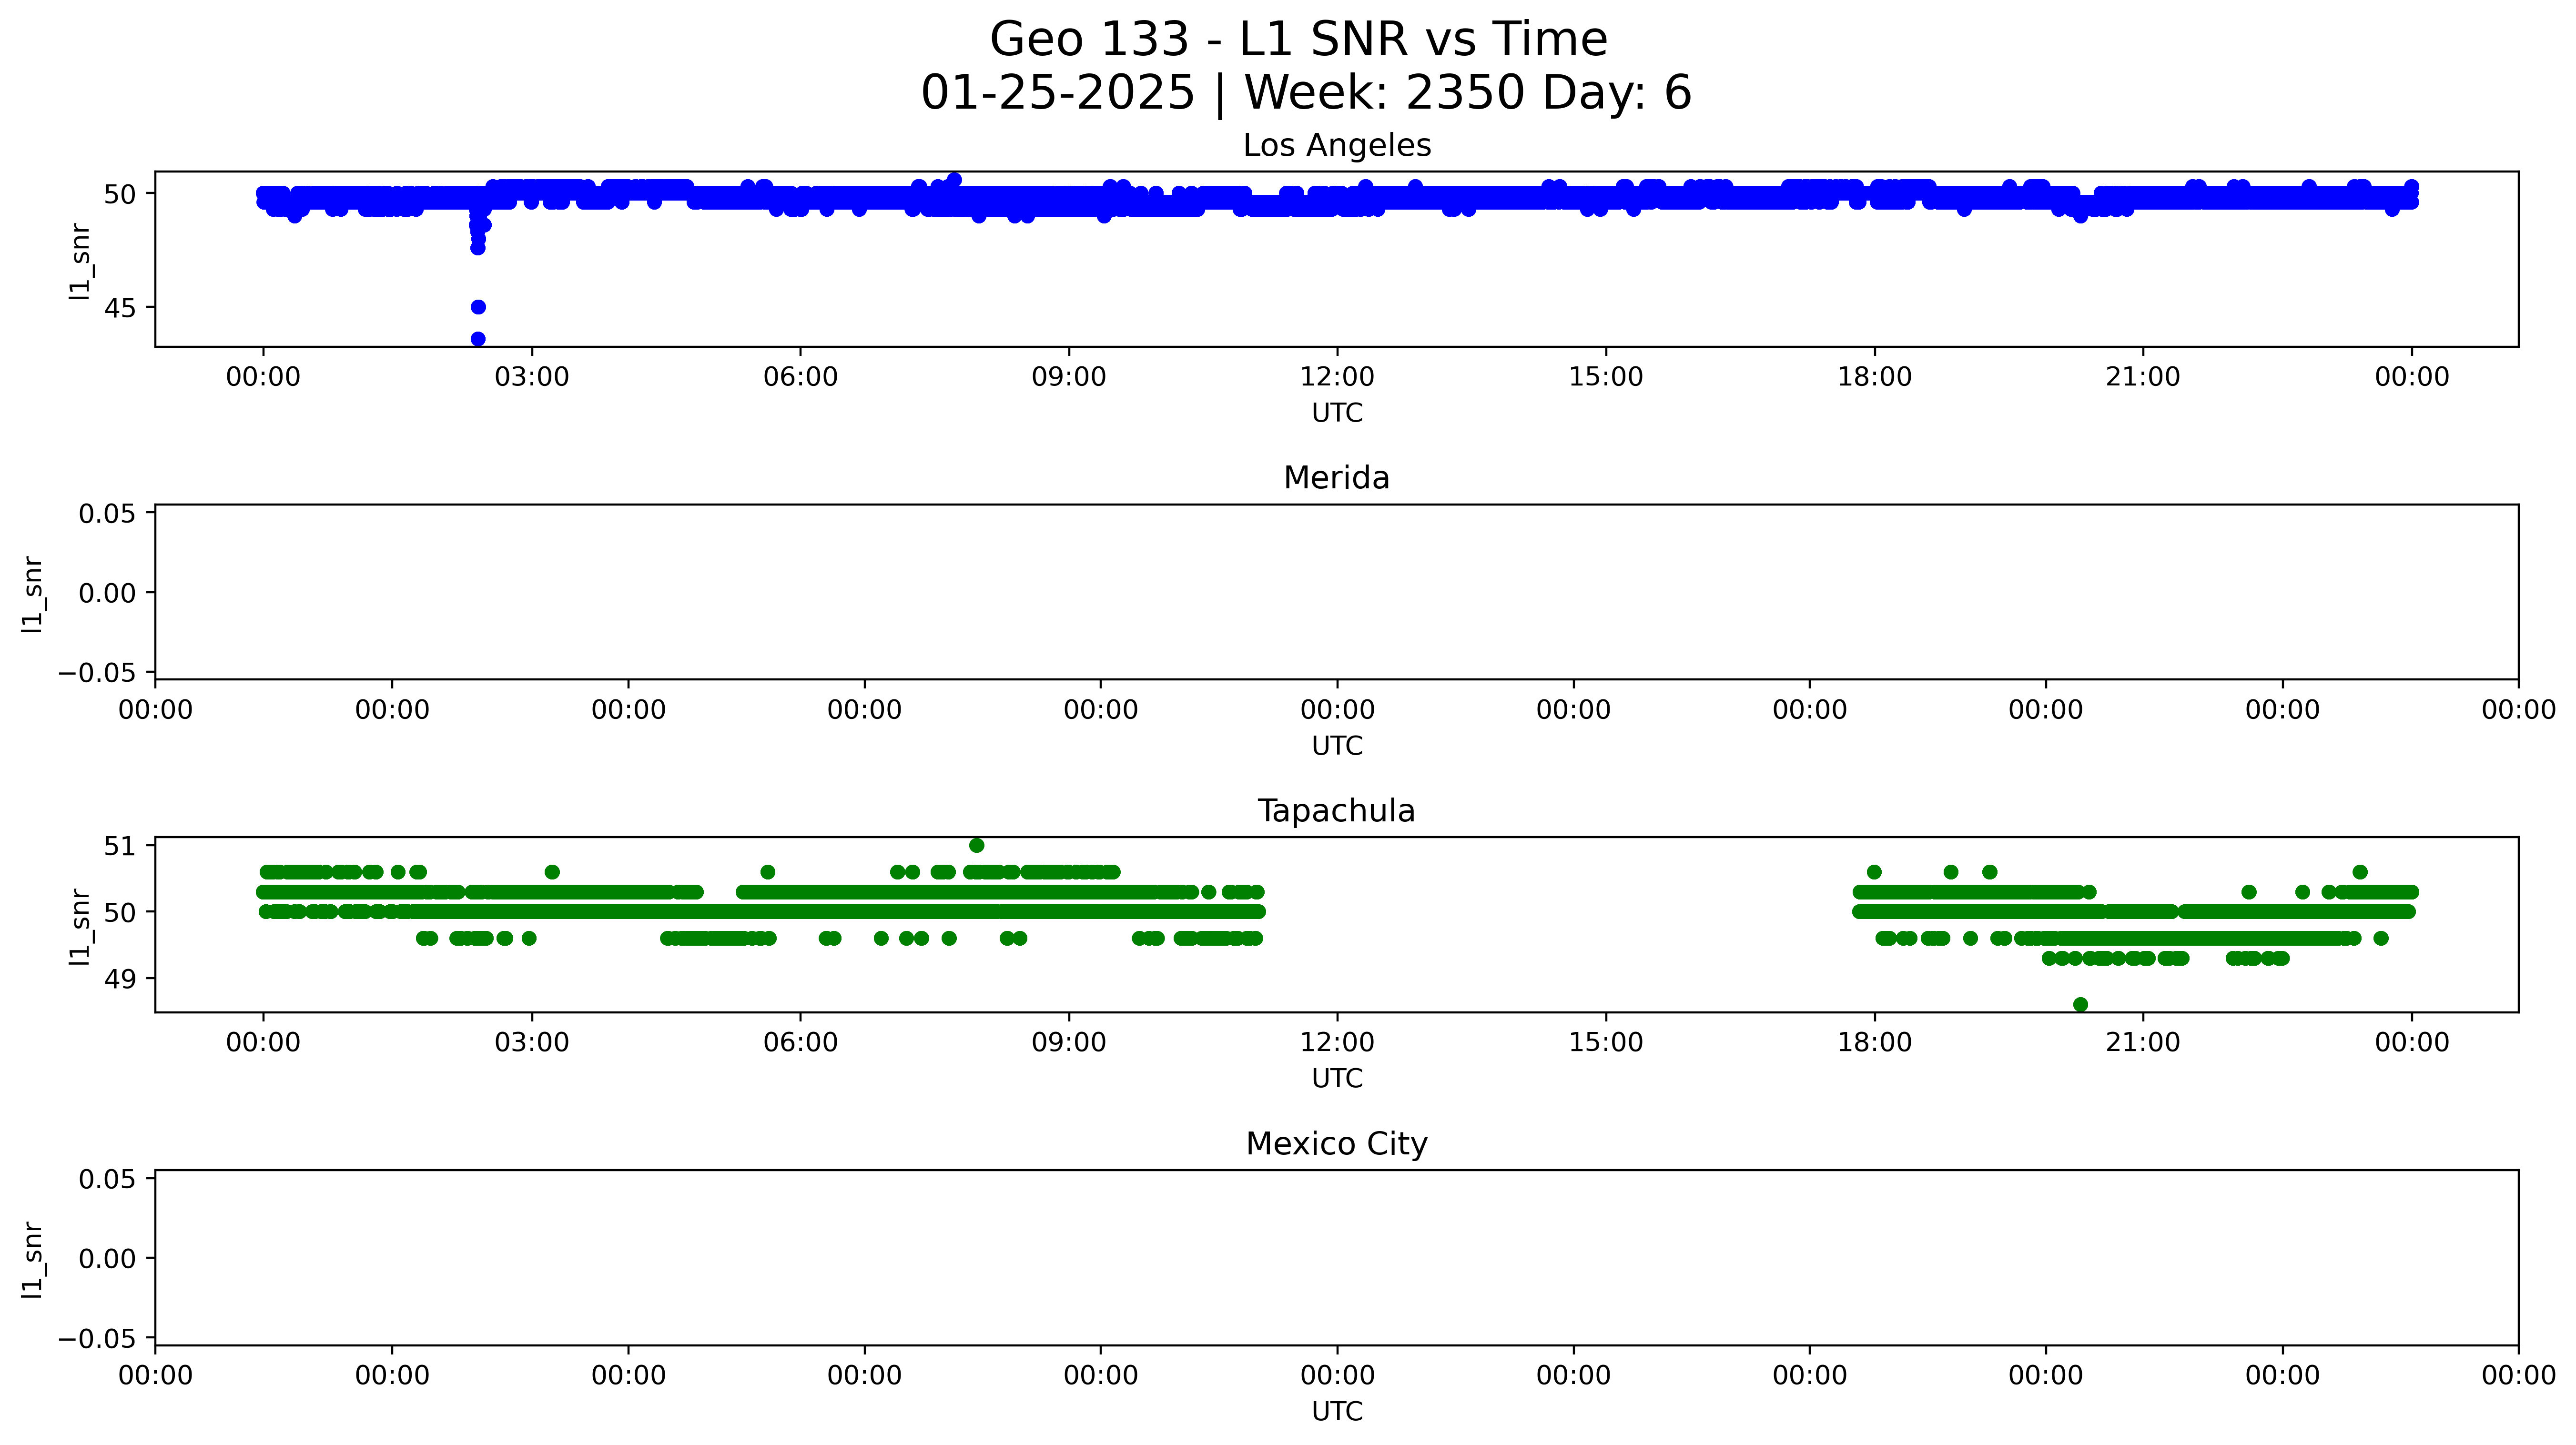This screenshot has height=1445, width=2576.
Task: Click the main title "Geo 133 - L1 SNR vs Time"
Action: (1298, 40)
